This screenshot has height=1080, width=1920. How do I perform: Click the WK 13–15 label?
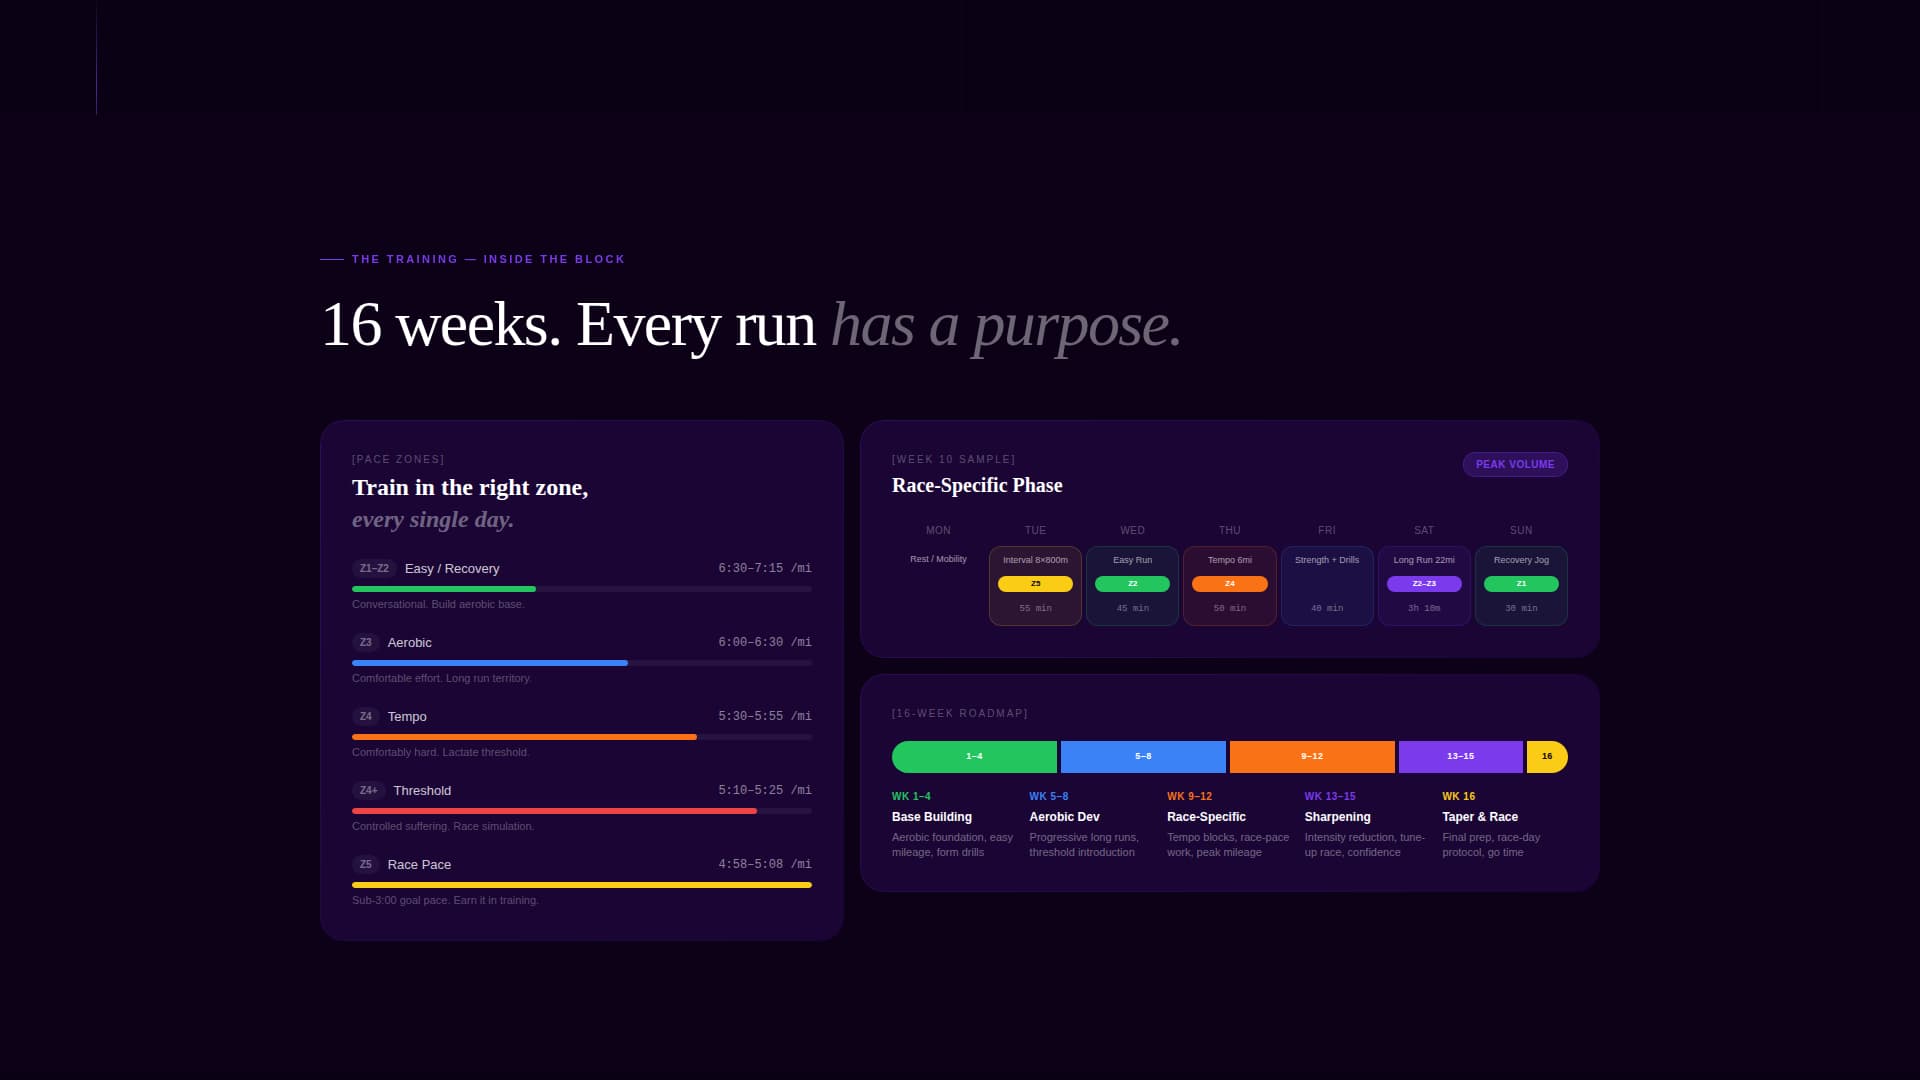click(x=1330, y=796)
